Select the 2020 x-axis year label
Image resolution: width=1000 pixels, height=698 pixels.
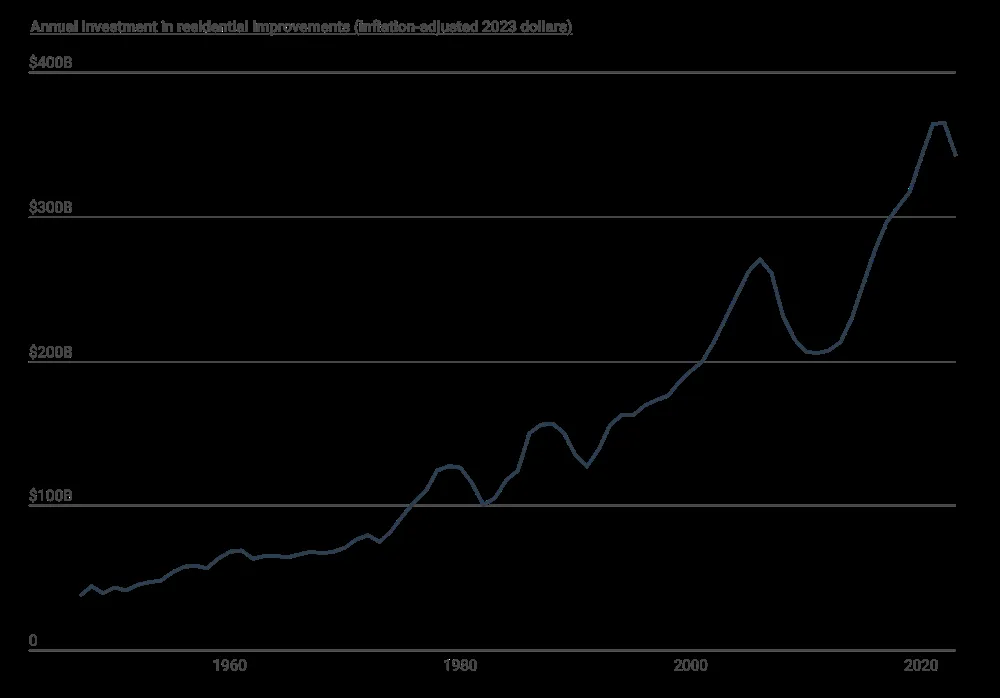tap(920, 665)
